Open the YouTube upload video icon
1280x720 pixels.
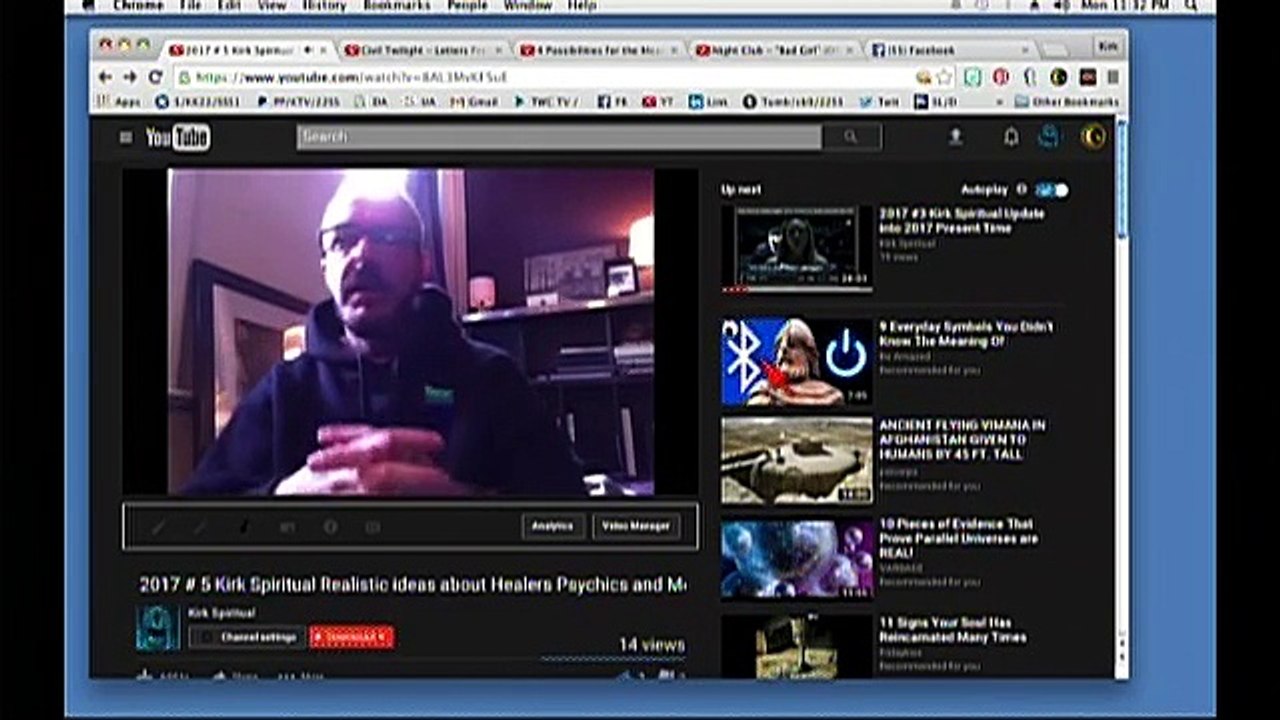click(955, 138)
